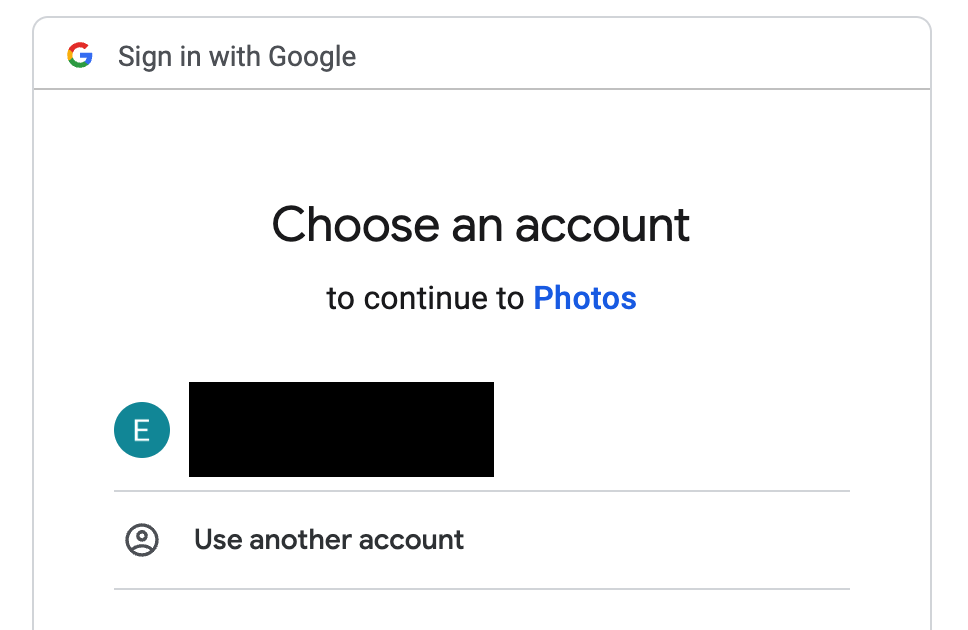This screenshot has height=630, width=968.
Task: Click the word account in main heading
Action: tap(603, 225)
